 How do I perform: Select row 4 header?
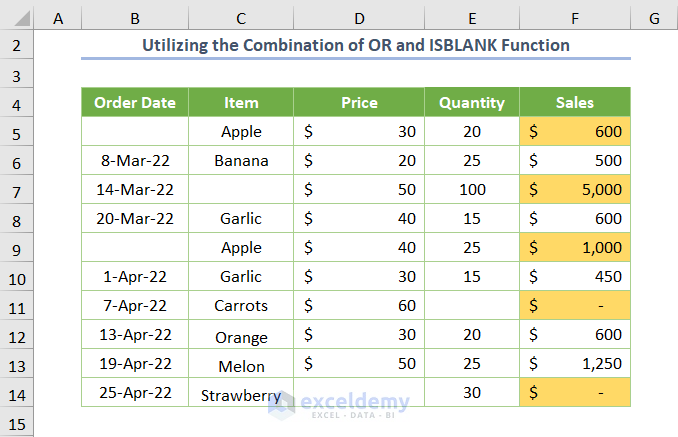click(x=18, y=102)
